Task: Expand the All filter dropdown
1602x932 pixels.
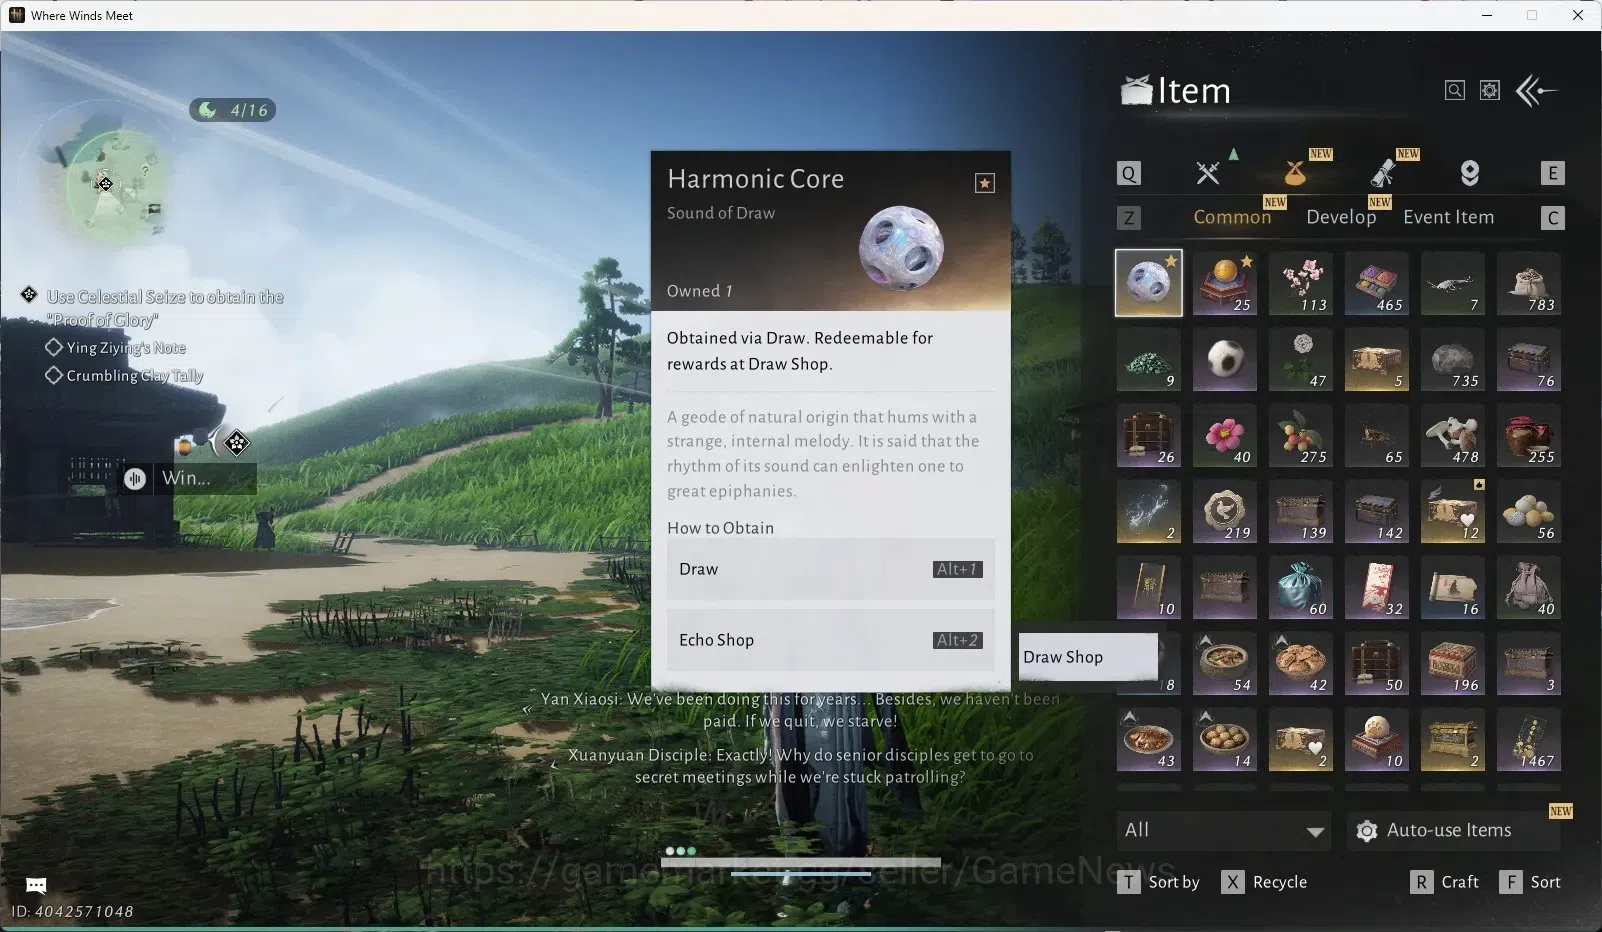Action: tap(1224, 830)
